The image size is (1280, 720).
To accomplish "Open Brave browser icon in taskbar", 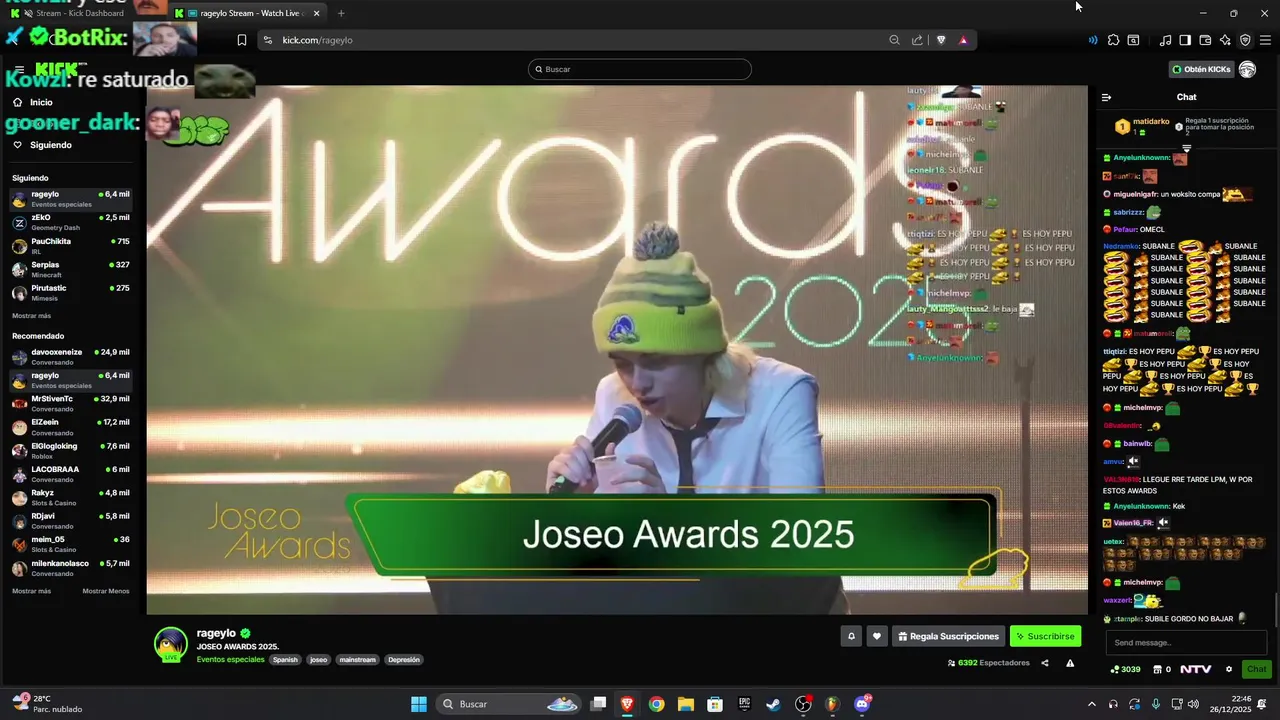I will [x=627, y=704].
